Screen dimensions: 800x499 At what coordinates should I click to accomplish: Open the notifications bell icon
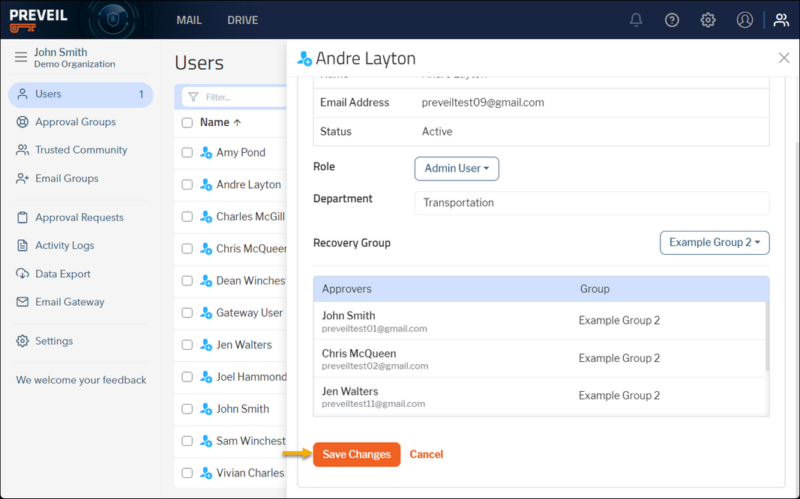point(636,20)
